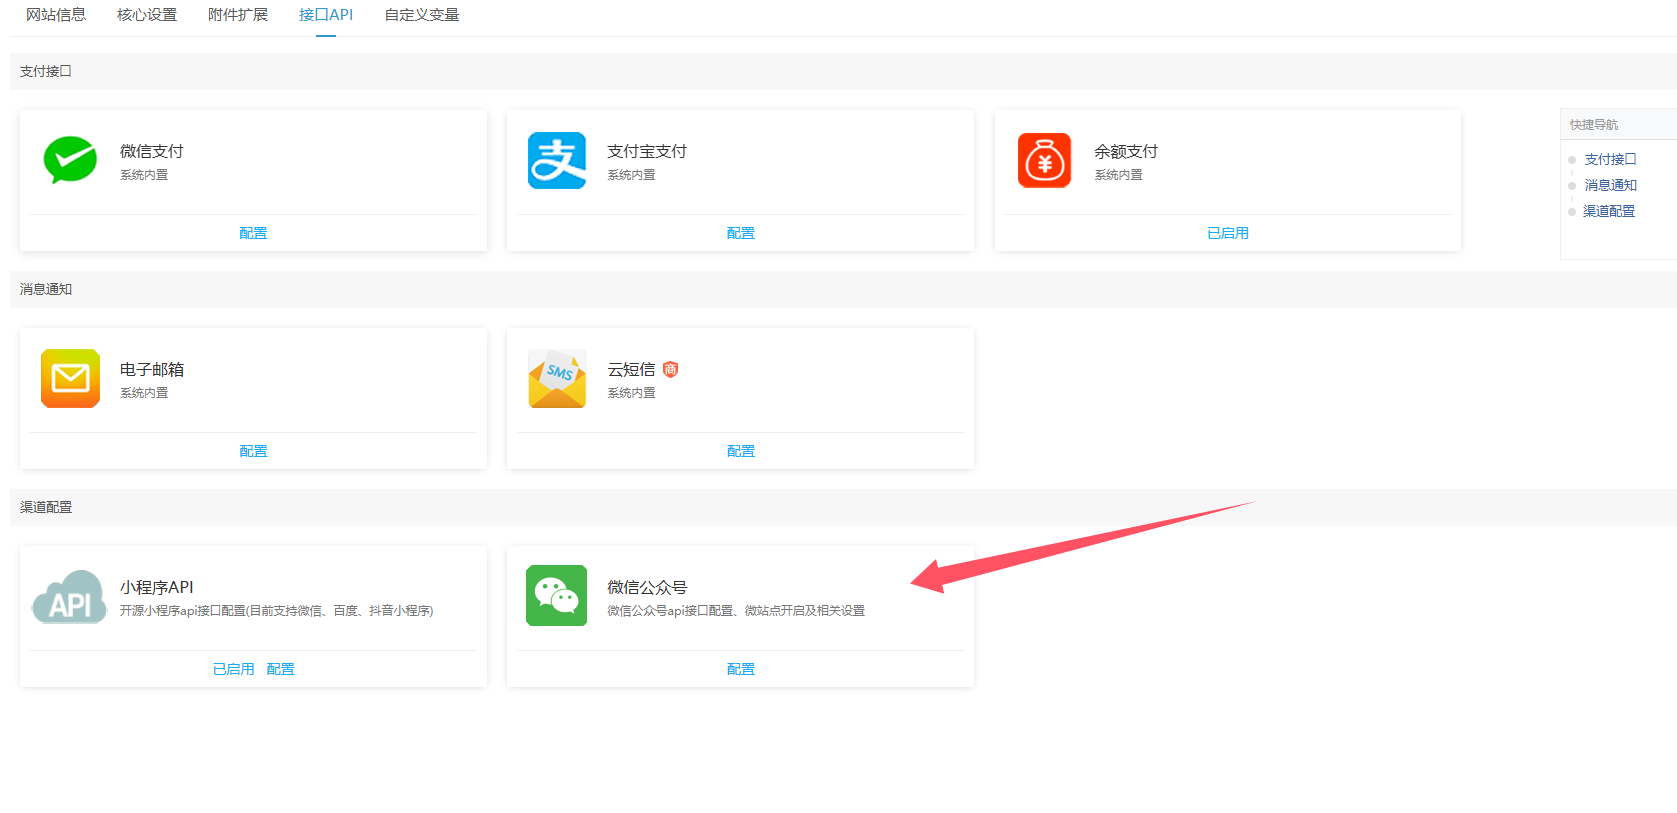Open 配置 for 支付宝支付
The image size is (1677, 813).
point(740,233)
